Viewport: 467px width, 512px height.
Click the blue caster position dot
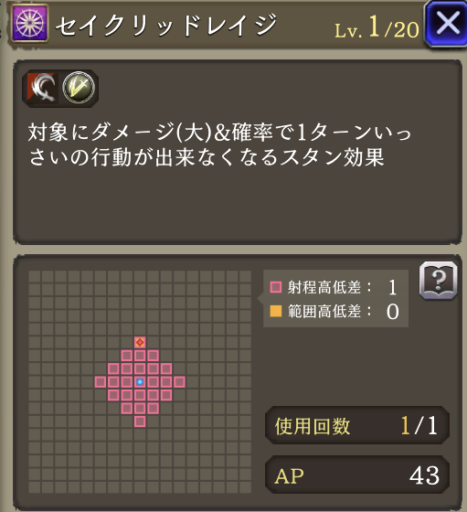[140, 382]
